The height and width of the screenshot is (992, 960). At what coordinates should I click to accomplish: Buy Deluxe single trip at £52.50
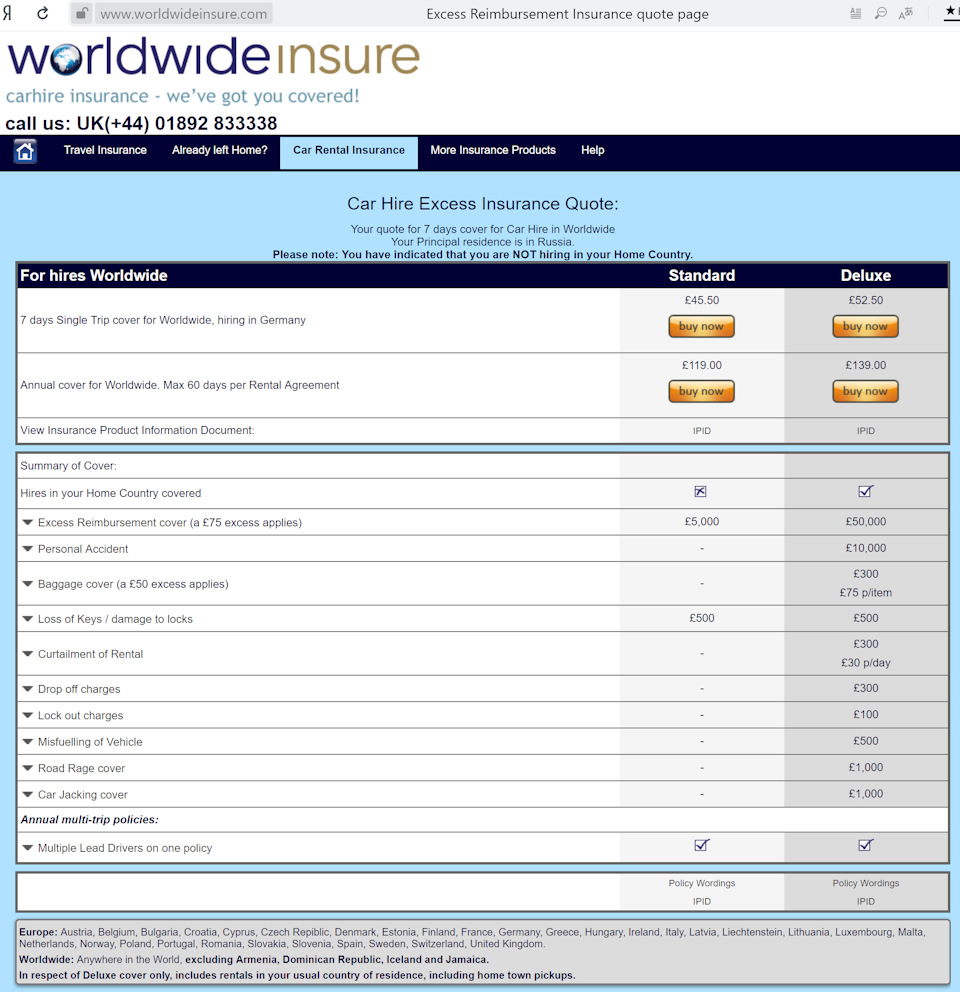click(x=865, y=326)
